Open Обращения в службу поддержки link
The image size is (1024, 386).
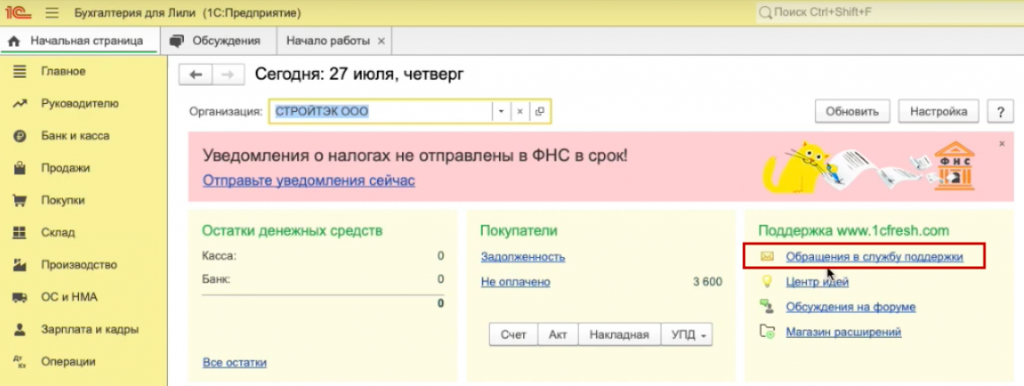tap(874, 257)
